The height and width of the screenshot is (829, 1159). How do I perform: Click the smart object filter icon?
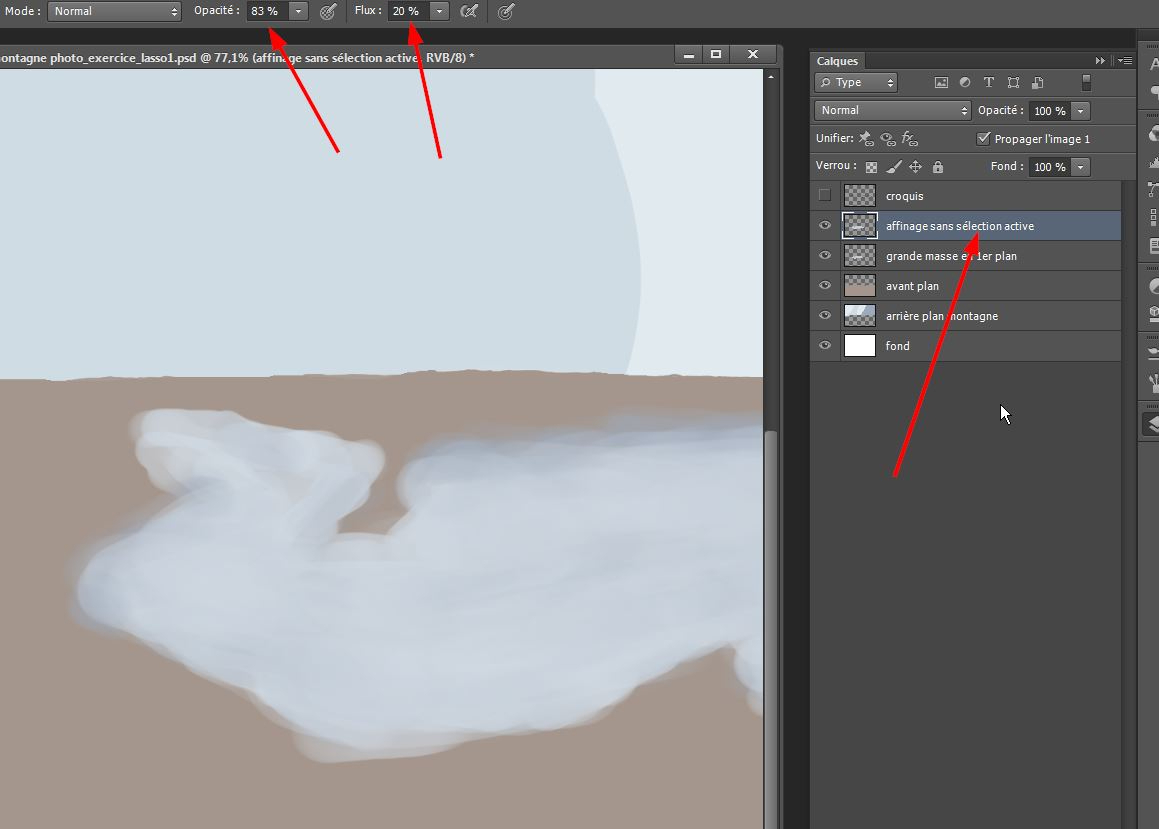coord(1038,83)
